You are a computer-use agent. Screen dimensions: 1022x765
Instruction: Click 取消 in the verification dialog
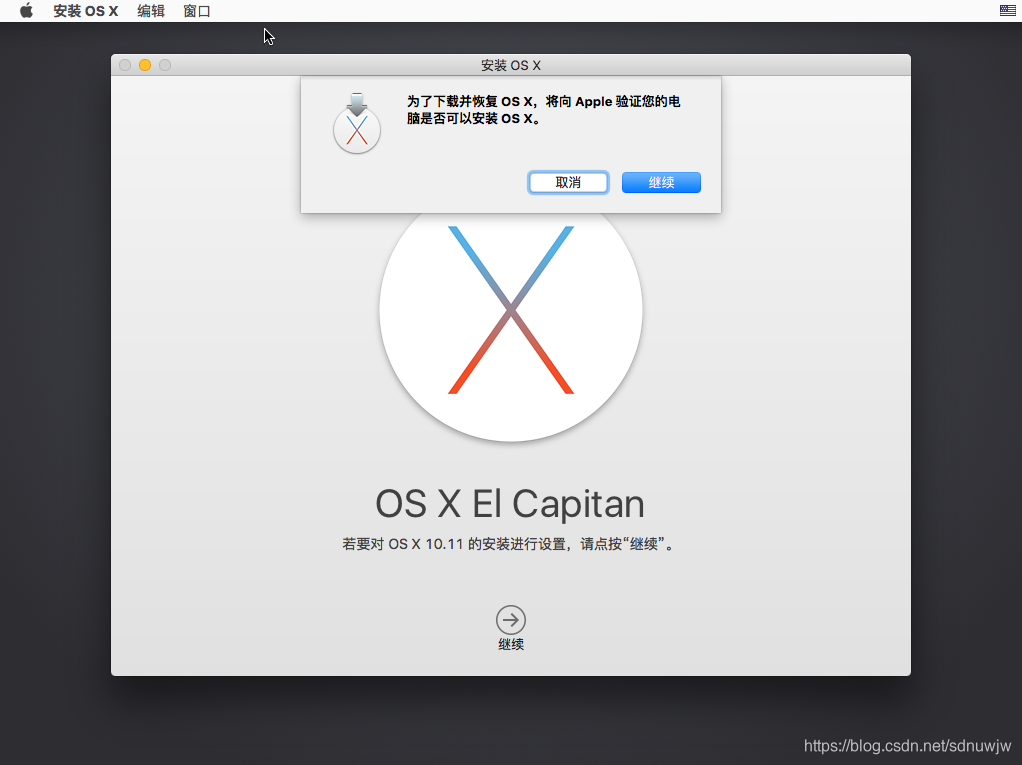tap(568, 182)
